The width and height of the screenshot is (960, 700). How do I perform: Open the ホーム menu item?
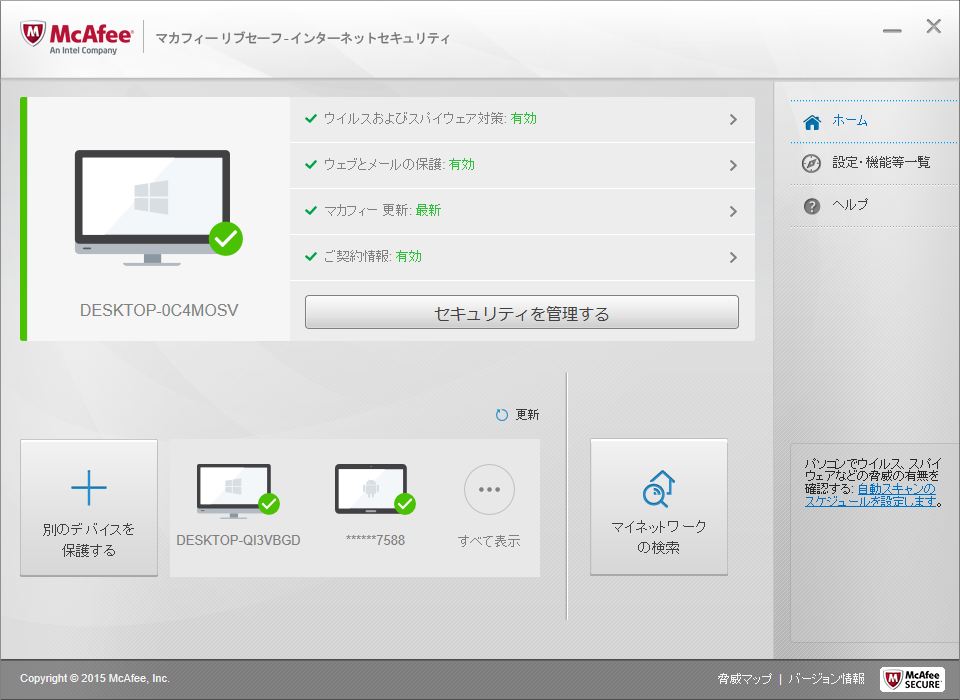click(x=850, y=121)
